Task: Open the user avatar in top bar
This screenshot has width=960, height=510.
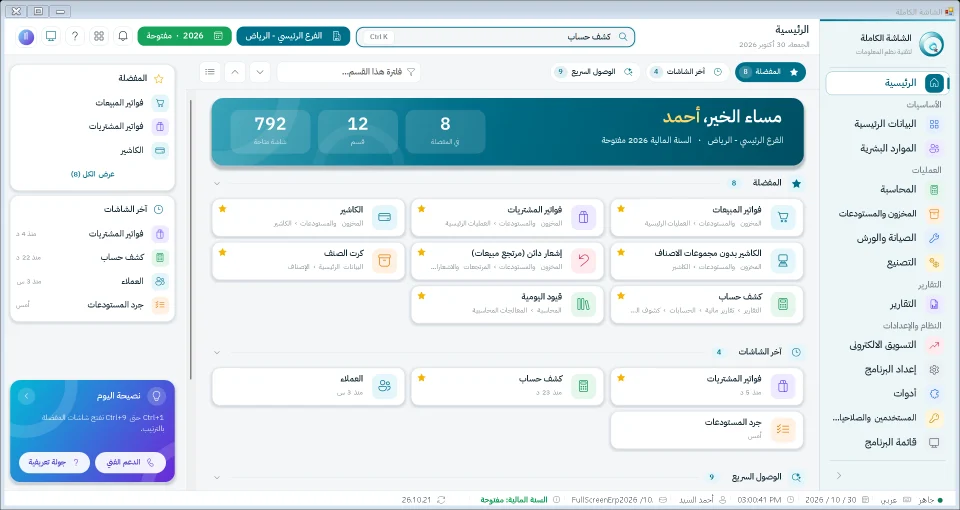Action: [26, 36]
